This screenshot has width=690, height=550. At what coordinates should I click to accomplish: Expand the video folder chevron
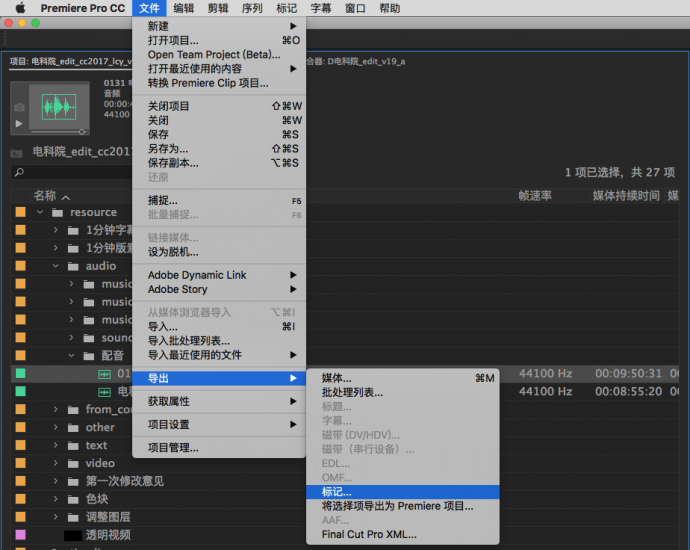tap(55, 463)
